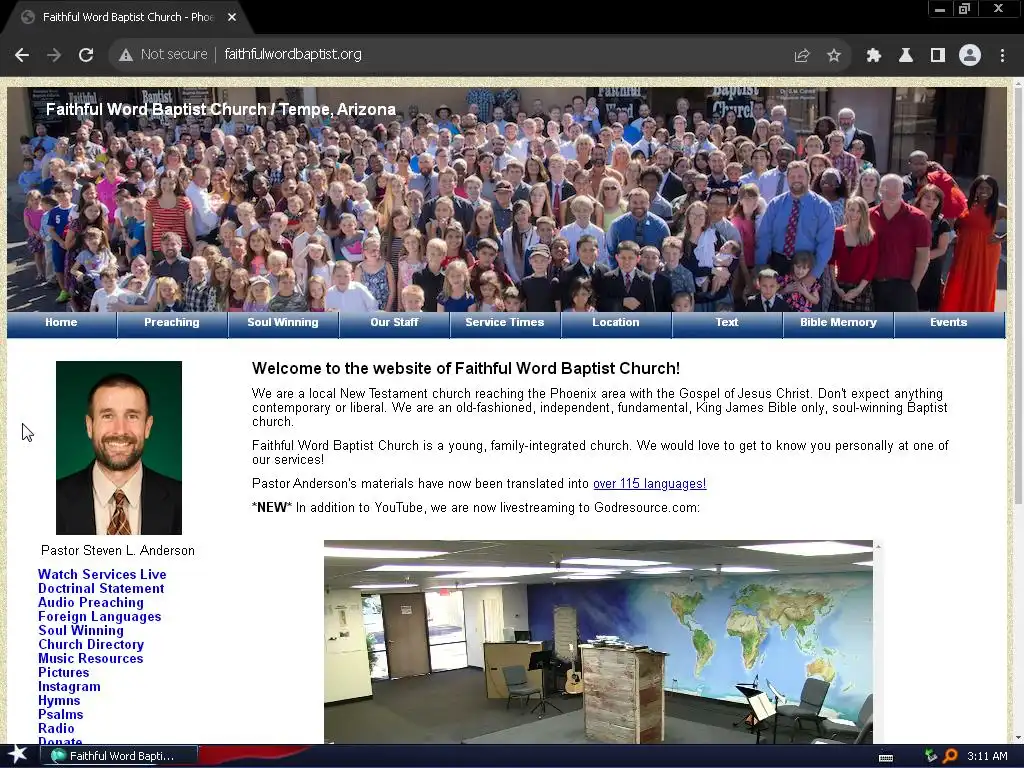Select the Faithful Word Bapti... taskbar window button
The image size is (1024, 768).
(x=119, y=756)
